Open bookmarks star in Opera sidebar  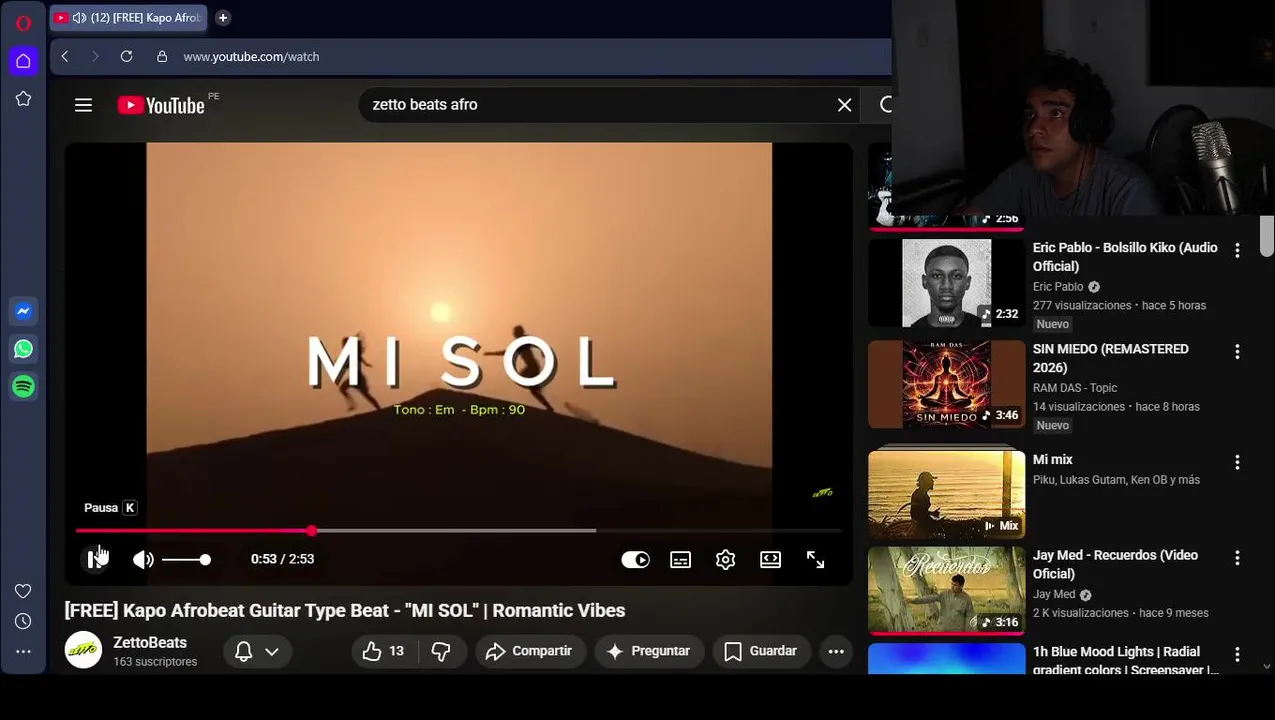pyautogui.click(x=23, y=99)
